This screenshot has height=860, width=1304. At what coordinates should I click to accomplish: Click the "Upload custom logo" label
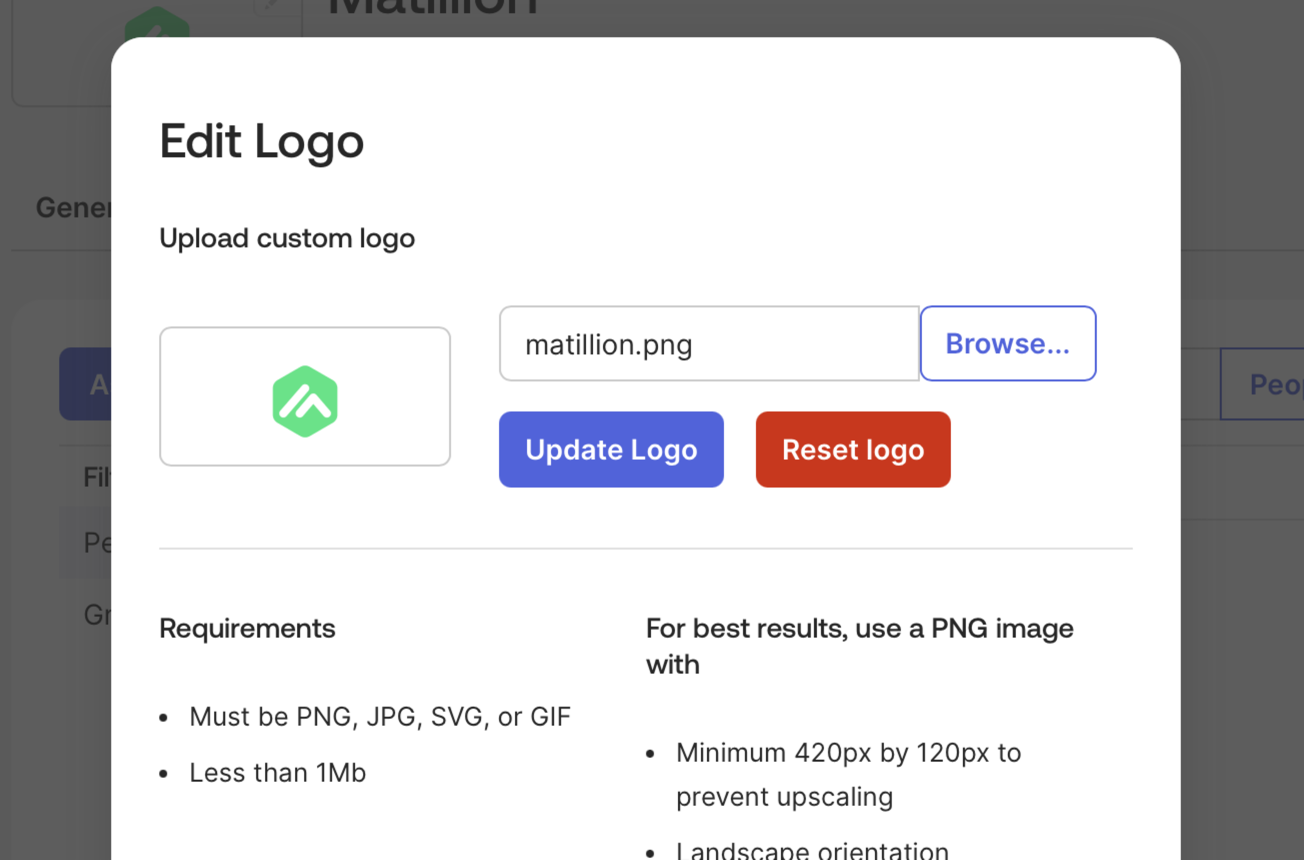(x=287, y=238)
